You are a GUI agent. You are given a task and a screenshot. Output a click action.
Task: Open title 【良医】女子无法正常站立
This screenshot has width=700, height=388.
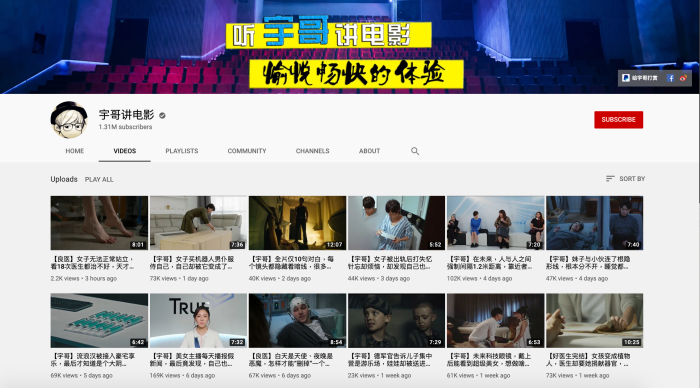point(92,263)
